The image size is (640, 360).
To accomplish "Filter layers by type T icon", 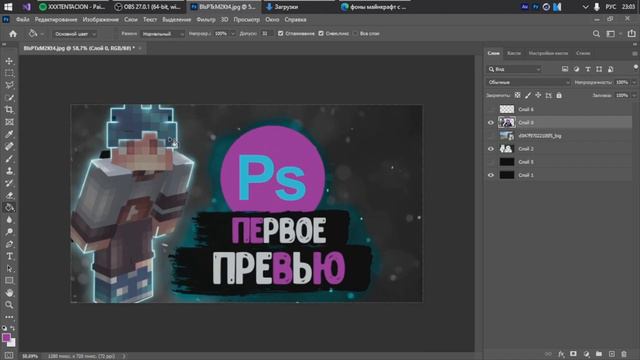I will [588, 69].
